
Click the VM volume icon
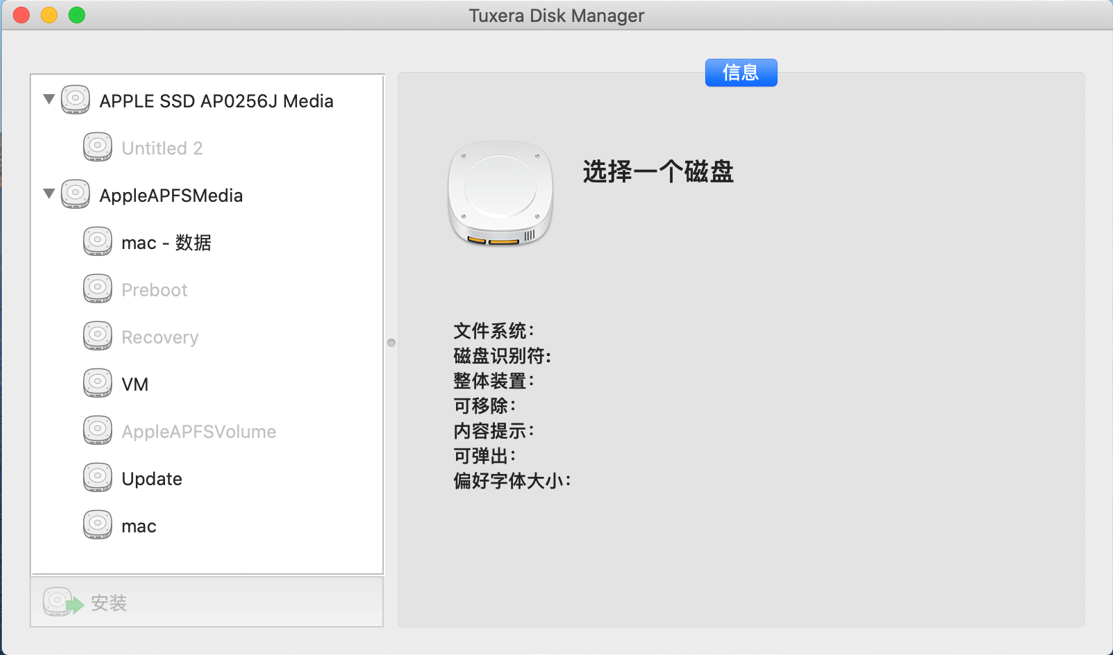point(97,383)
